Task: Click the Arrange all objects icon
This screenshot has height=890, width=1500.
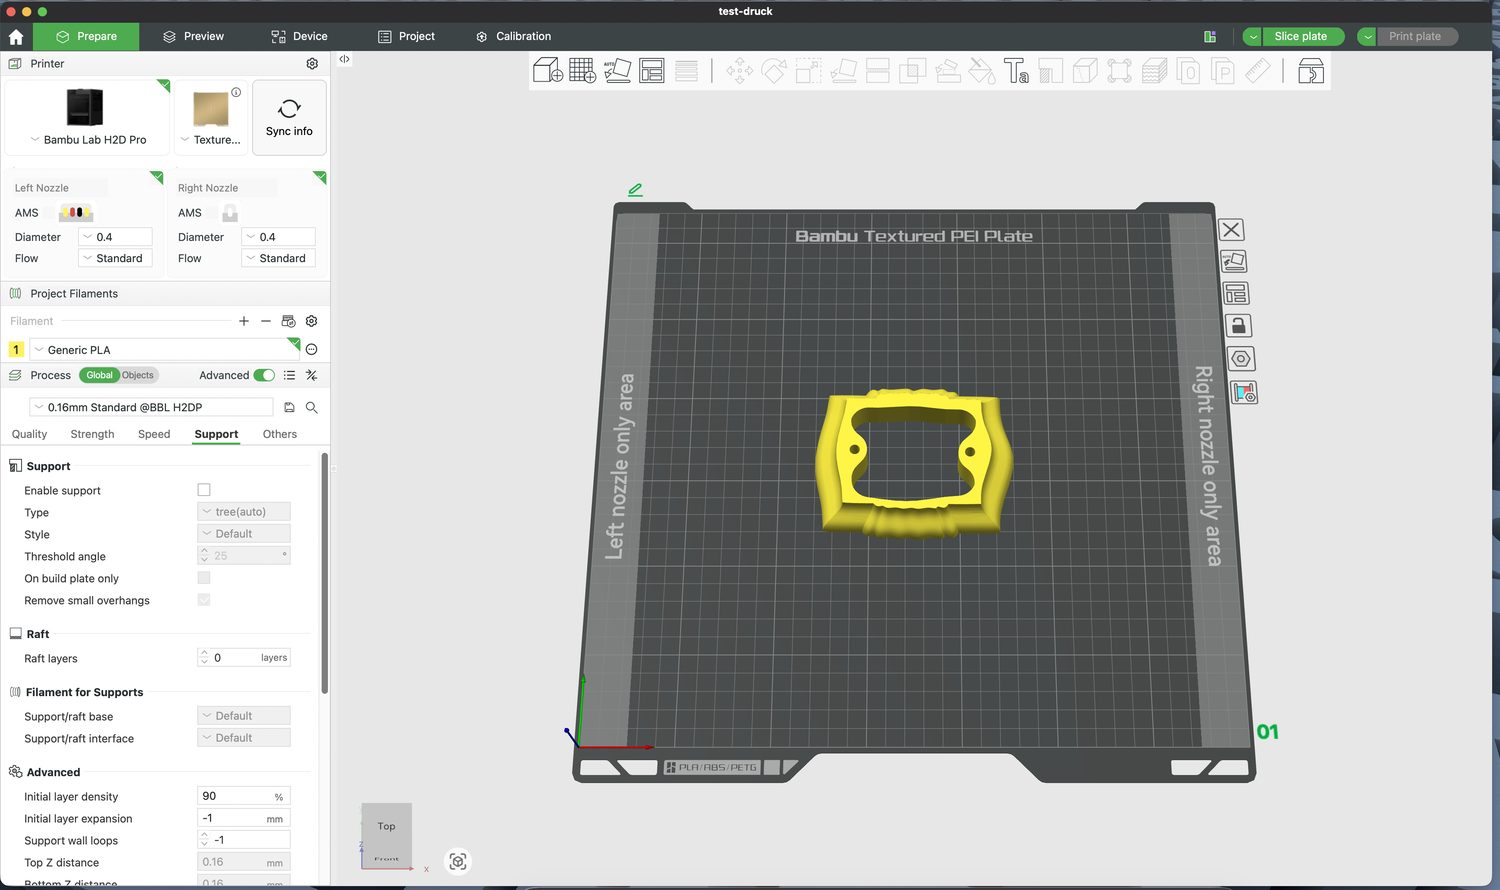Action: point(652,71)
